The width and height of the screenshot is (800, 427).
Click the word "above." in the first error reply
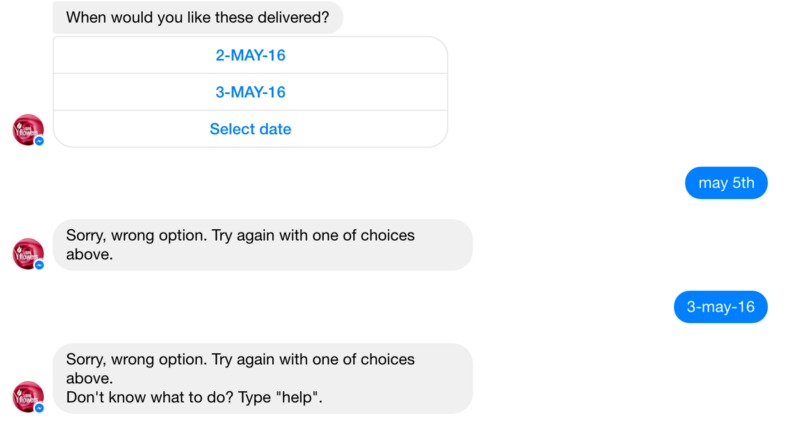point(90,255)
